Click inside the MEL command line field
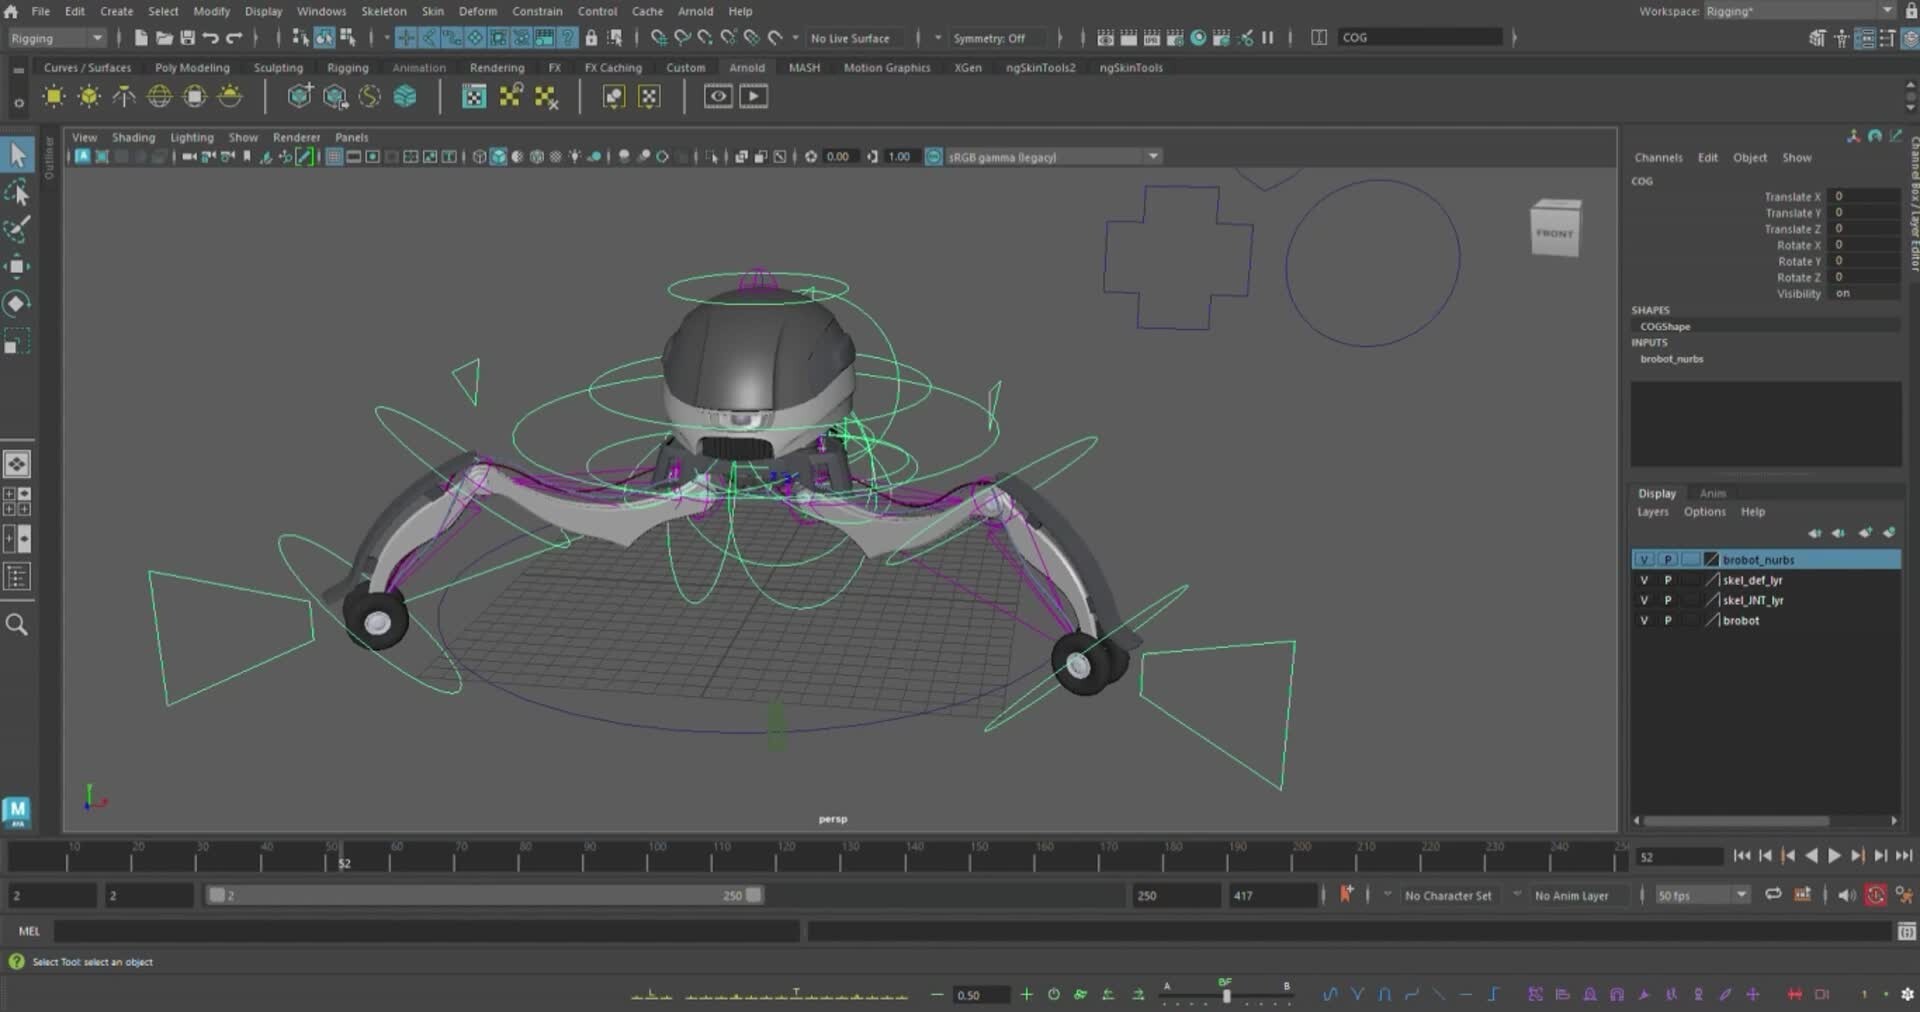The width and height of the screenshot is (1920, 1012). 400,931
